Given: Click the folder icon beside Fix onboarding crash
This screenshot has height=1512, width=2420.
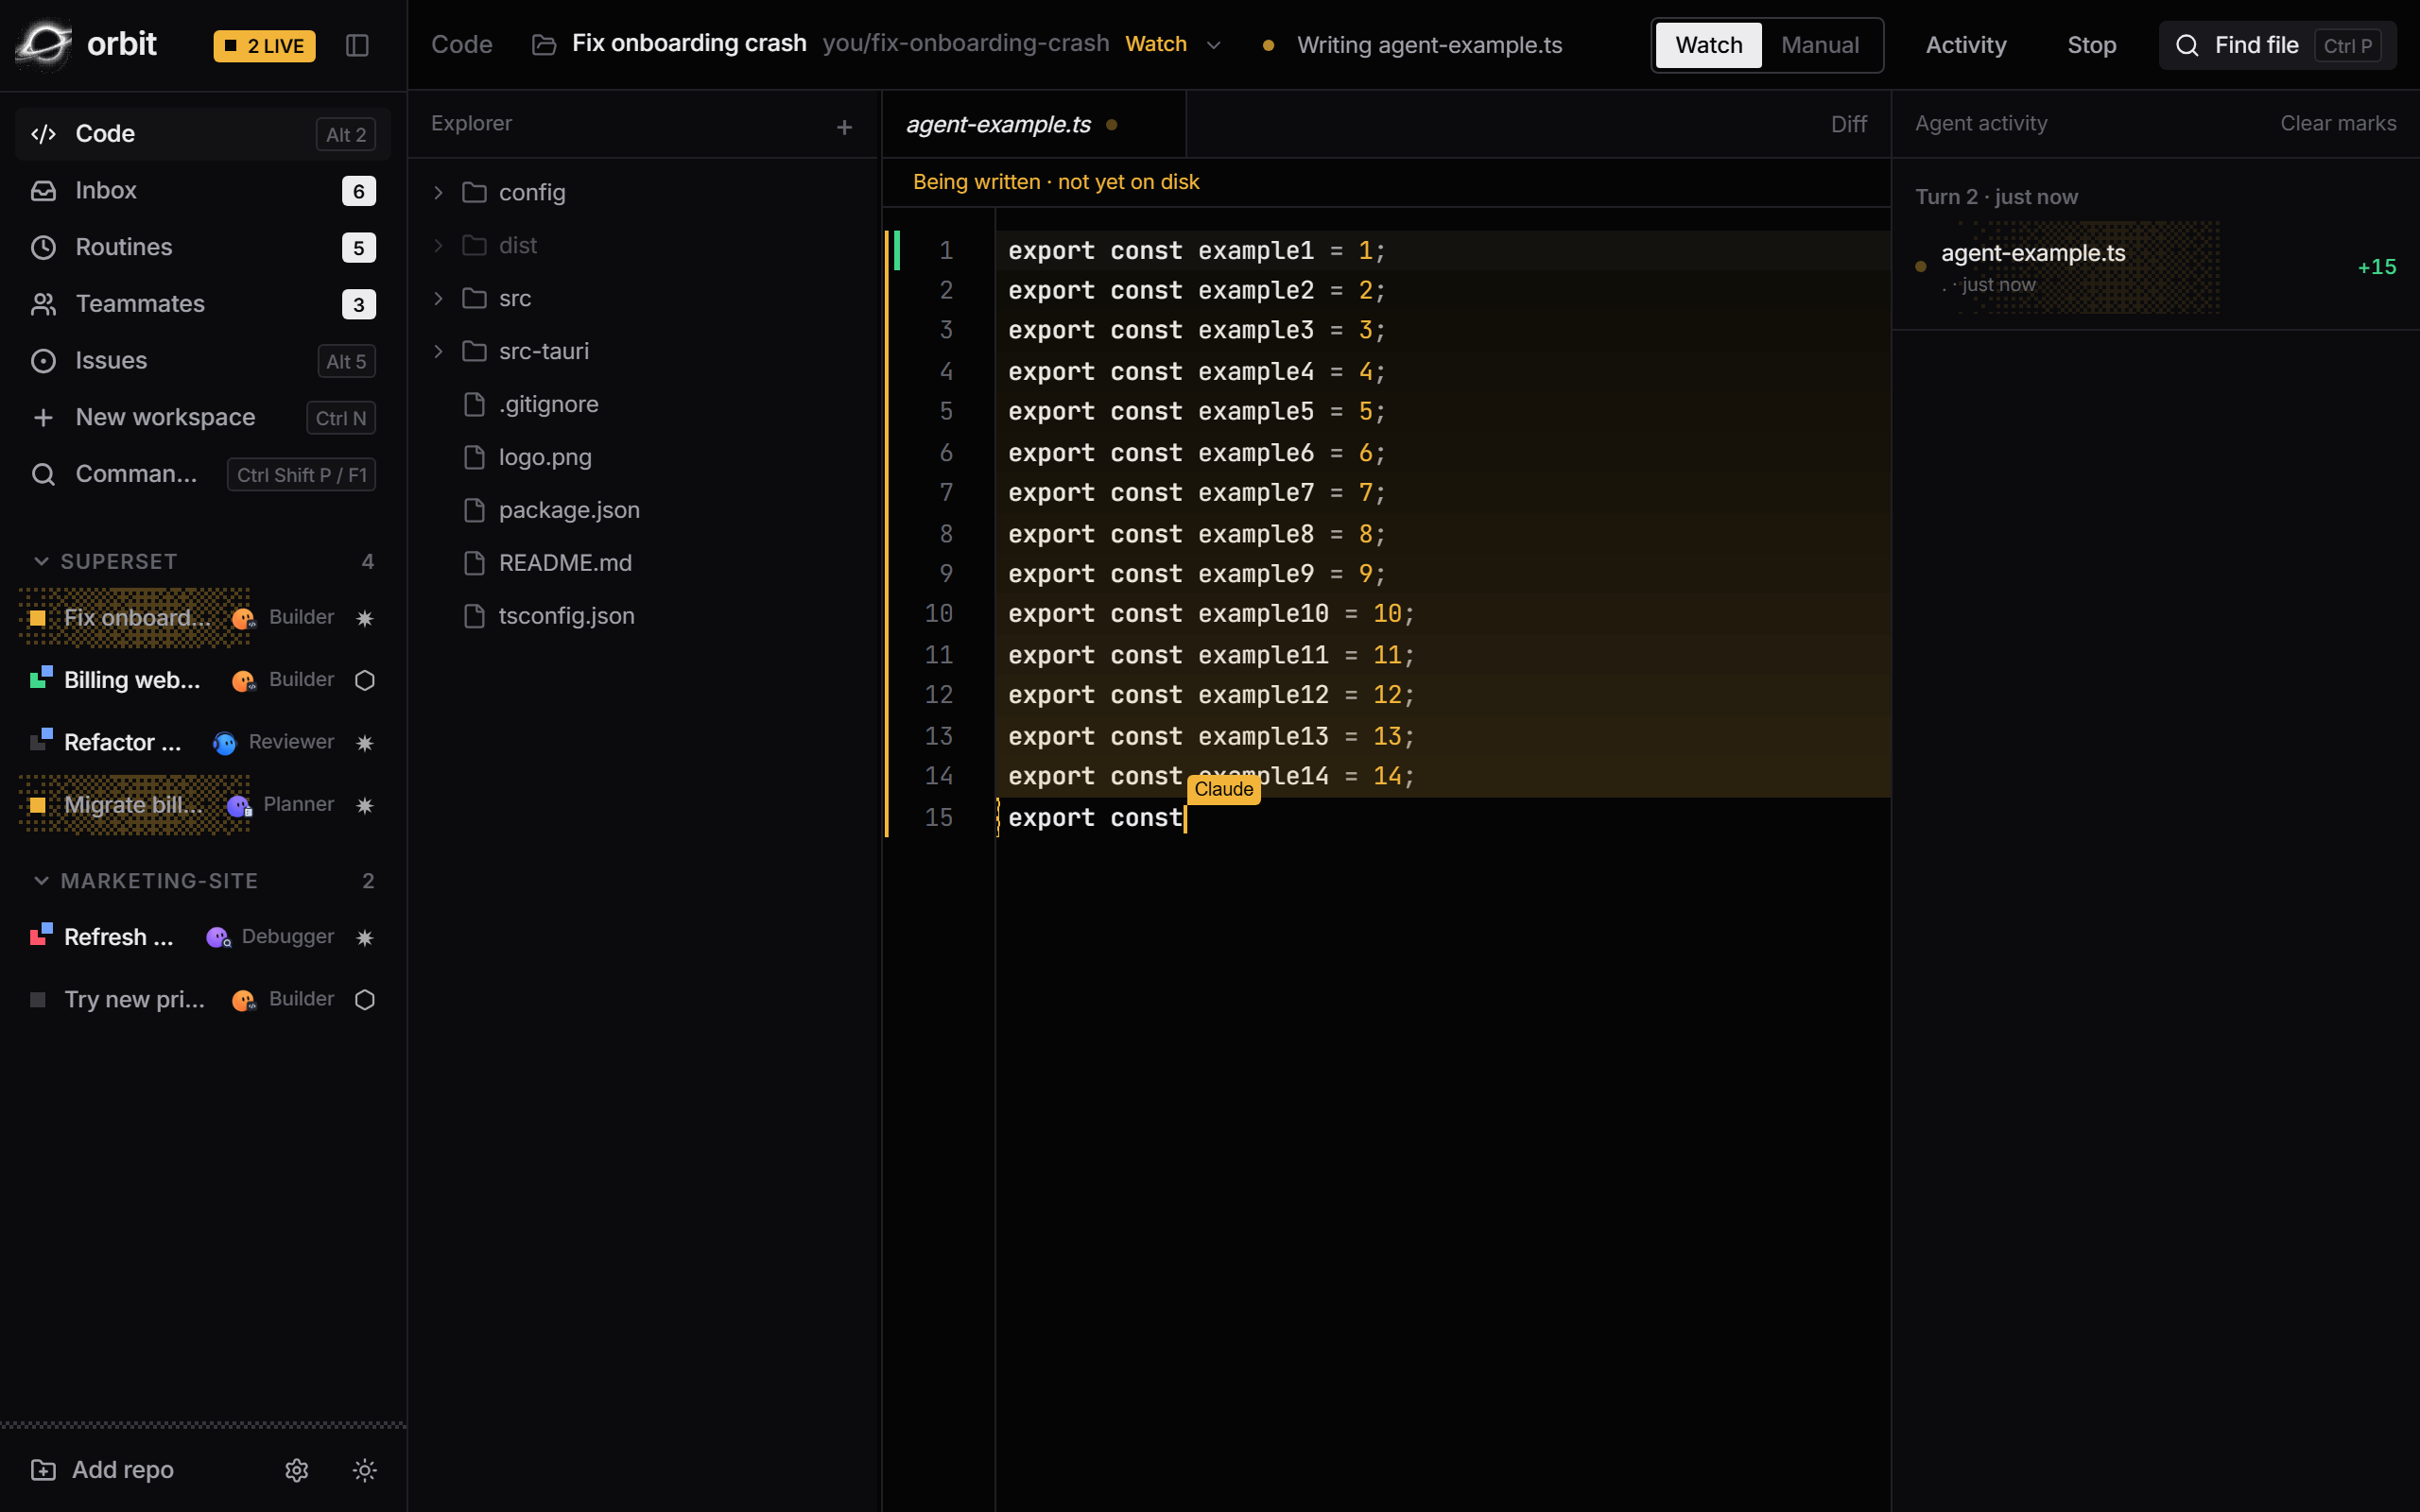Looking at the screenshot, I should click(x=544, y=45).
